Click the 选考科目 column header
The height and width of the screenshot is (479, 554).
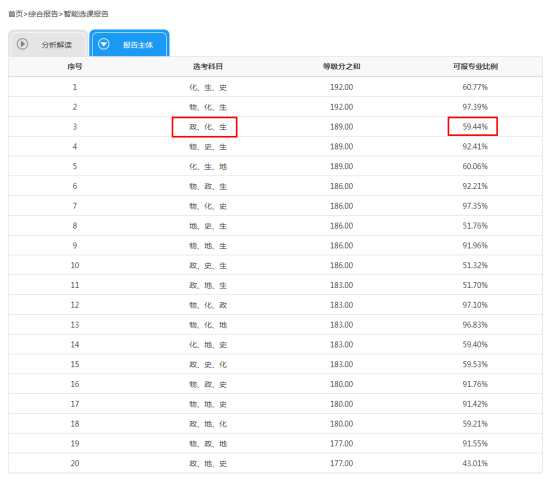click(208, 66)
